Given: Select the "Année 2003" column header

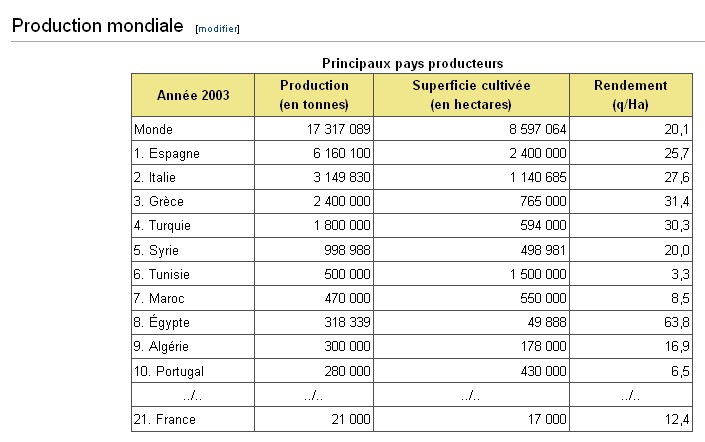Looking at the screenshot, I should point(193,95).
